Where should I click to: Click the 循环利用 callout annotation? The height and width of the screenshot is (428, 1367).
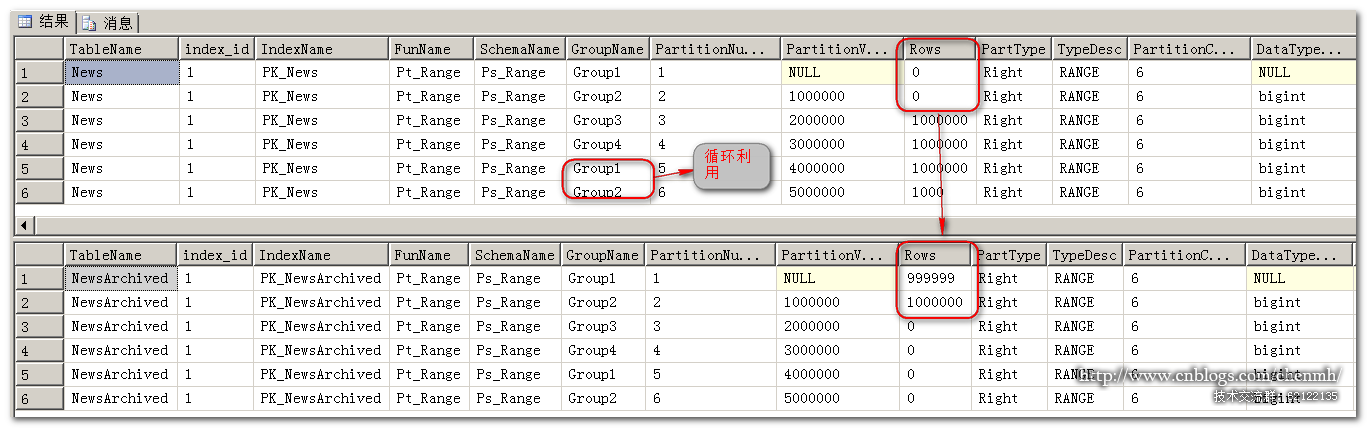coord(732,166)
